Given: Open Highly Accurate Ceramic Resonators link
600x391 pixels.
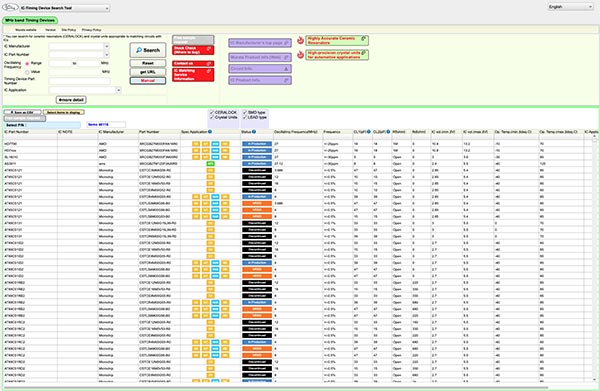Looking at the screenshot, I should click(337, 40).
